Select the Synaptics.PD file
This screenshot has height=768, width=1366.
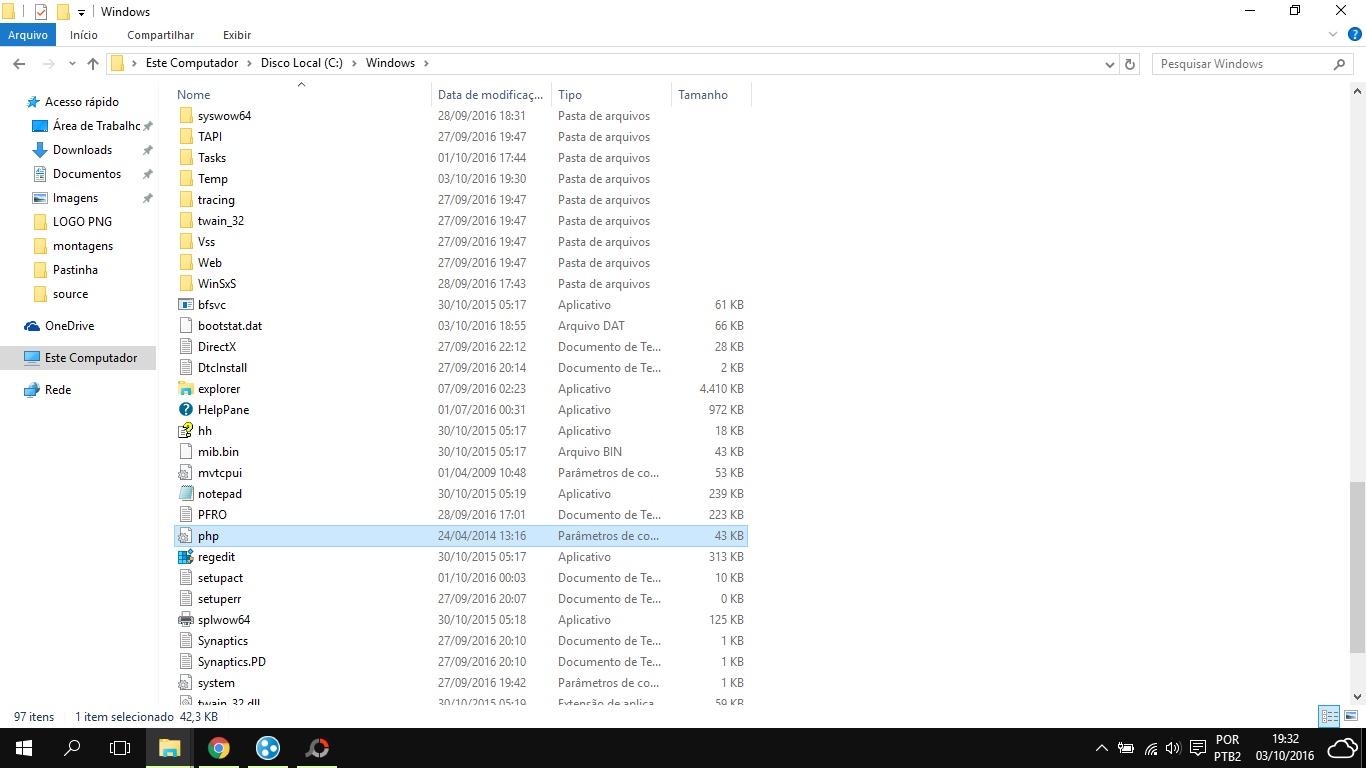click(460, 662)
